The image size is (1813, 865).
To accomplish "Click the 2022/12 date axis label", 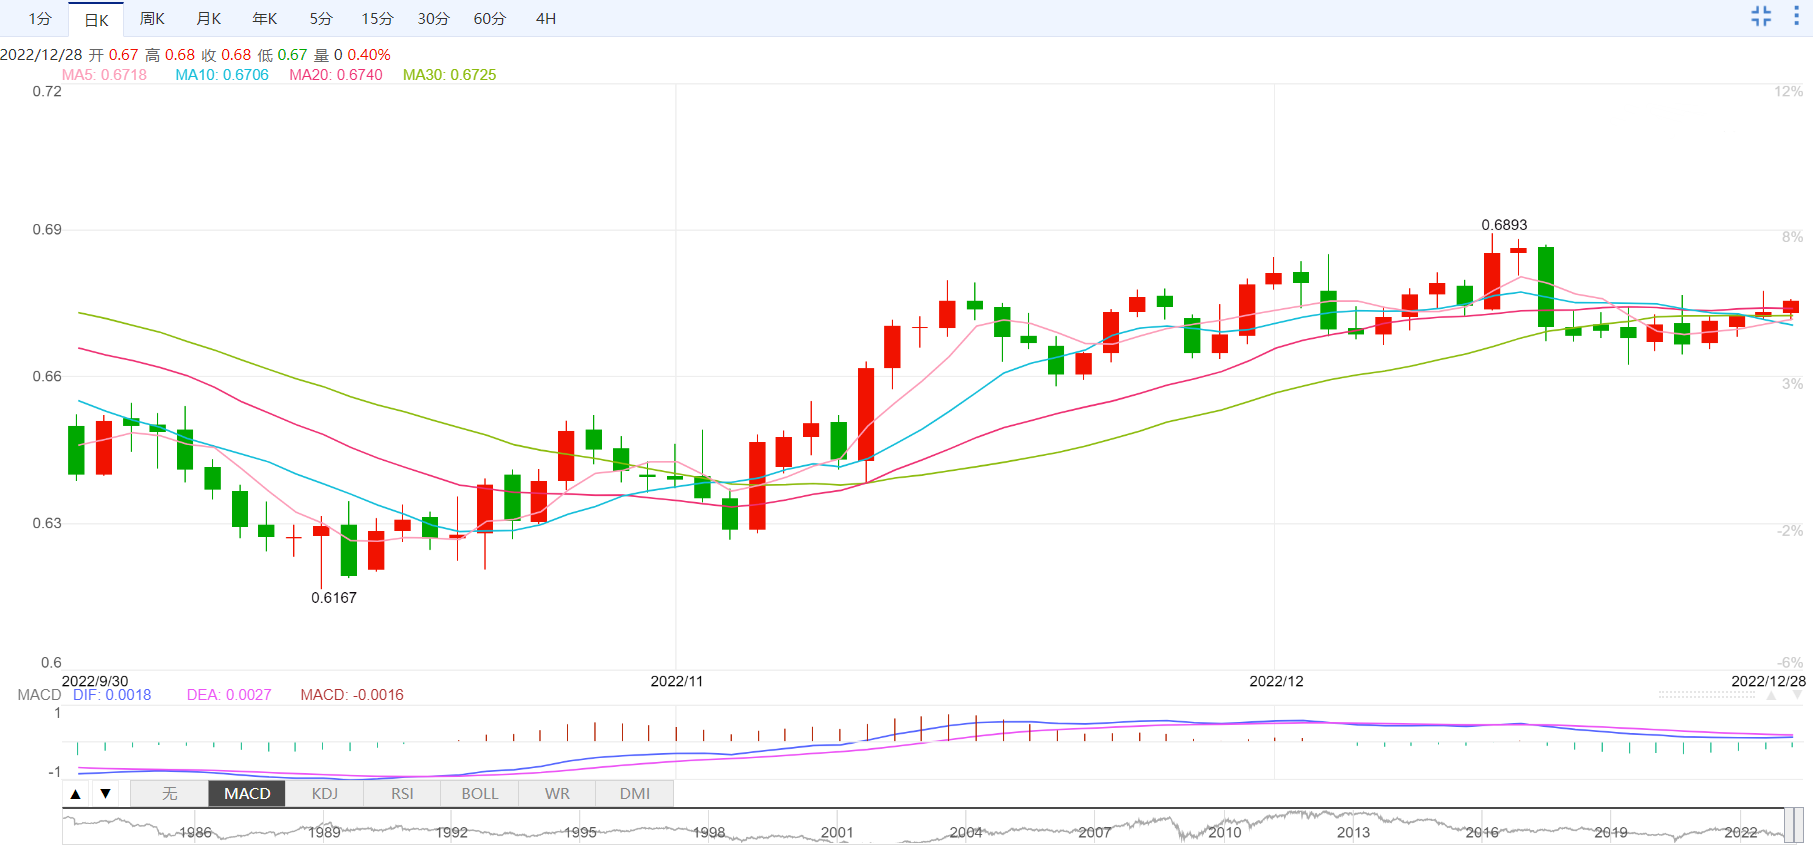I will 1276,681.
